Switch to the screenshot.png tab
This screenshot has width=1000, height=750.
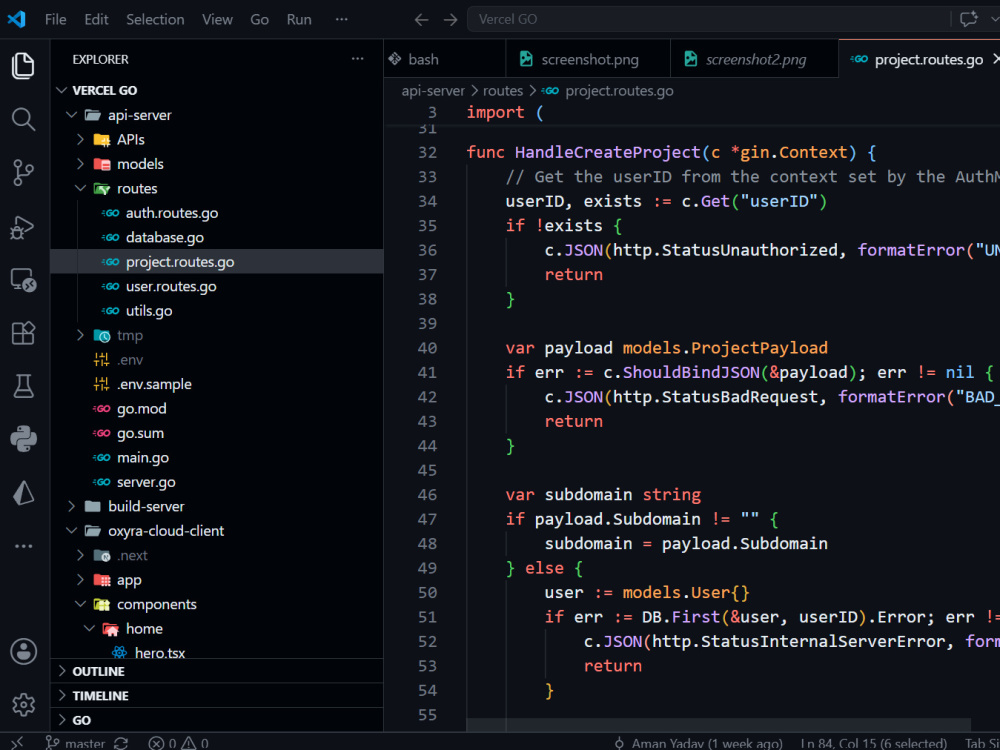click(x=588, y=59)
